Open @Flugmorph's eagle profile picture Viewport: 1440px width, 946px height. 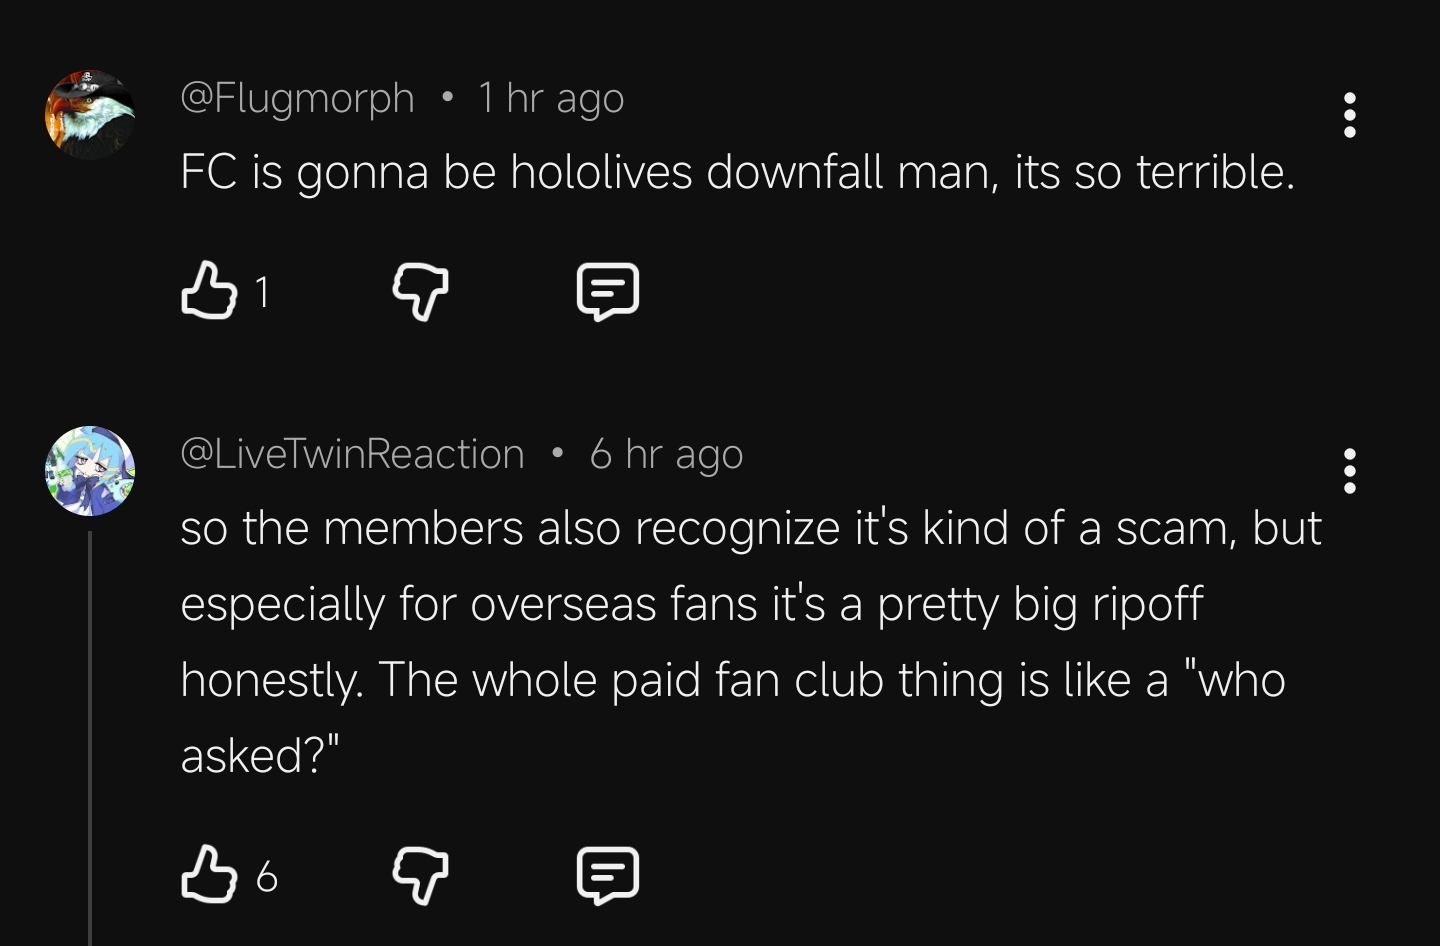(x=90, y=115)
